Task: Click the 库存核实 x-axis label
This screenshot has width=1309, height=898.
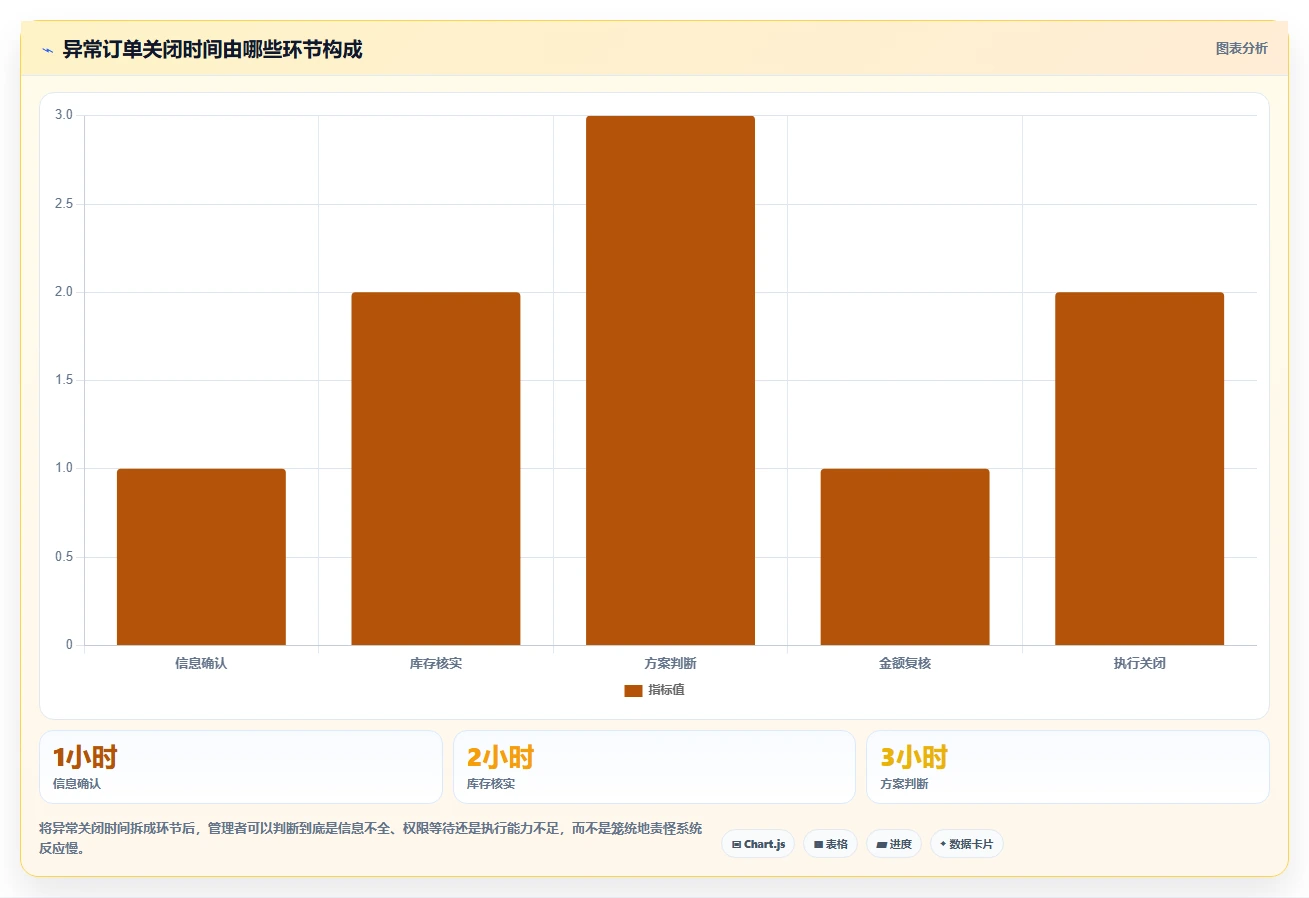Action: pyautogui.click(x=436, y=663)
